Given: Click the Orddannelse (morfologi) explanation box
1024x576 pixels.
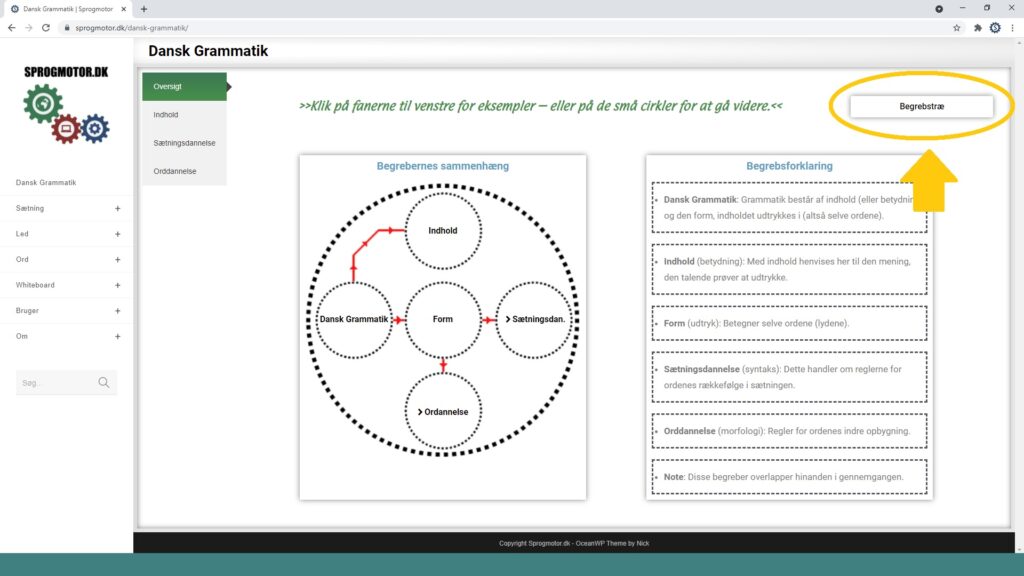Looking at the screenshot, I should click(789, 431).
